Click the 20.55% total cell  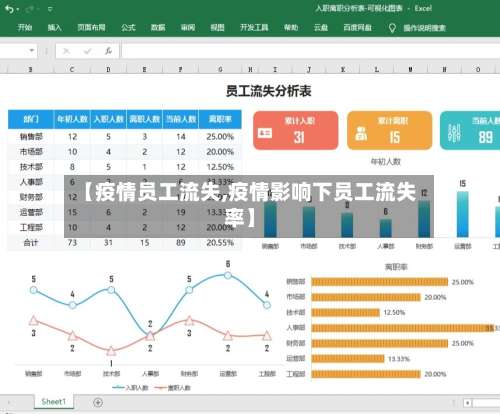click(x=220, y=243)
